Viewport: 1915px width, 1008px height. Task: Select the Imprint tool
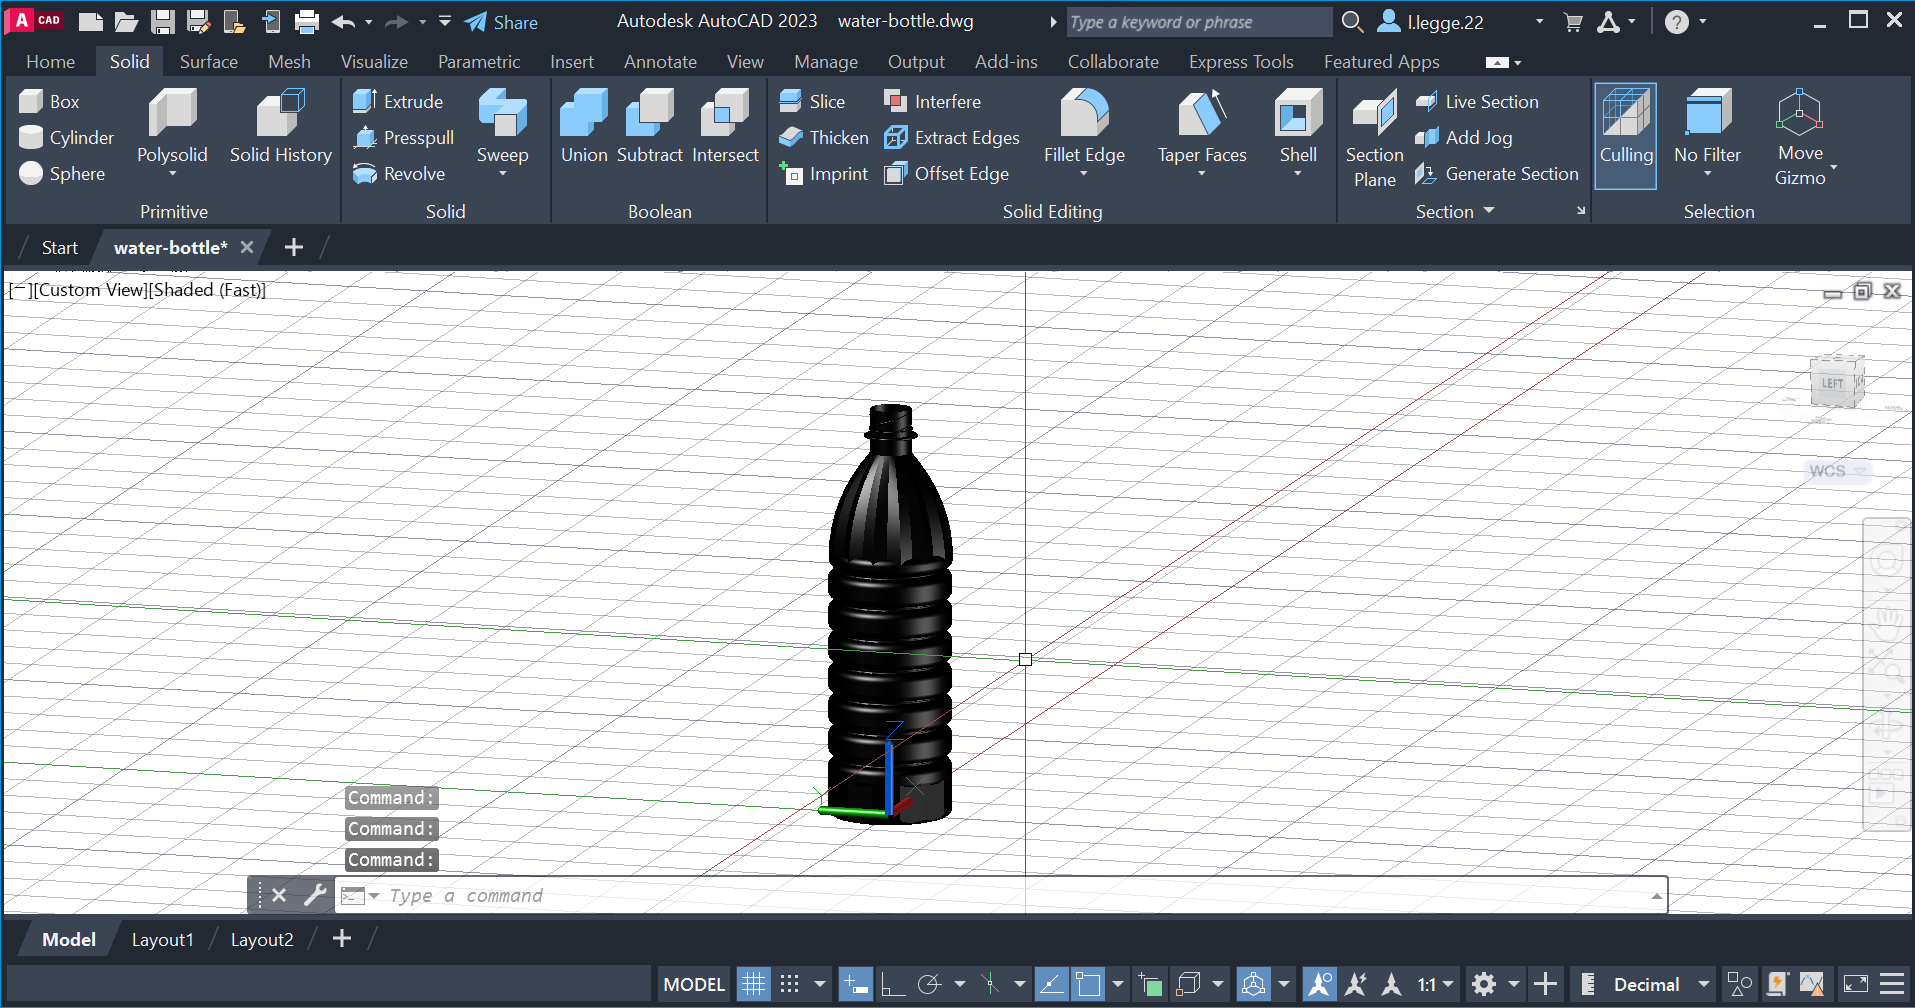(x=824, y=173)
